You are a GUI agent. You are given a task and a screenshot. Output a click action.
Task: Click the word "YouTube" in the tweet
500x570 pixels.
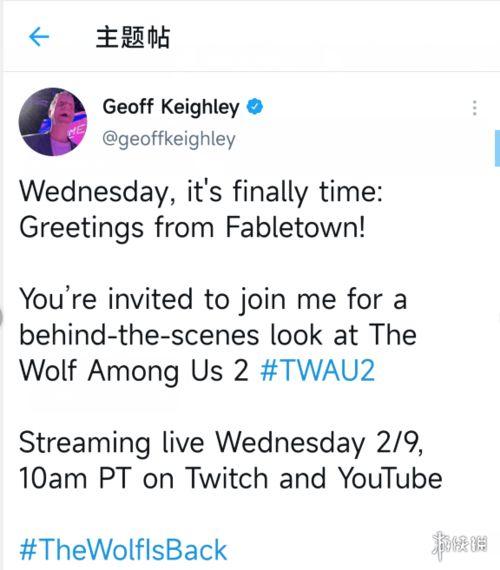click(x=390, y=478)
